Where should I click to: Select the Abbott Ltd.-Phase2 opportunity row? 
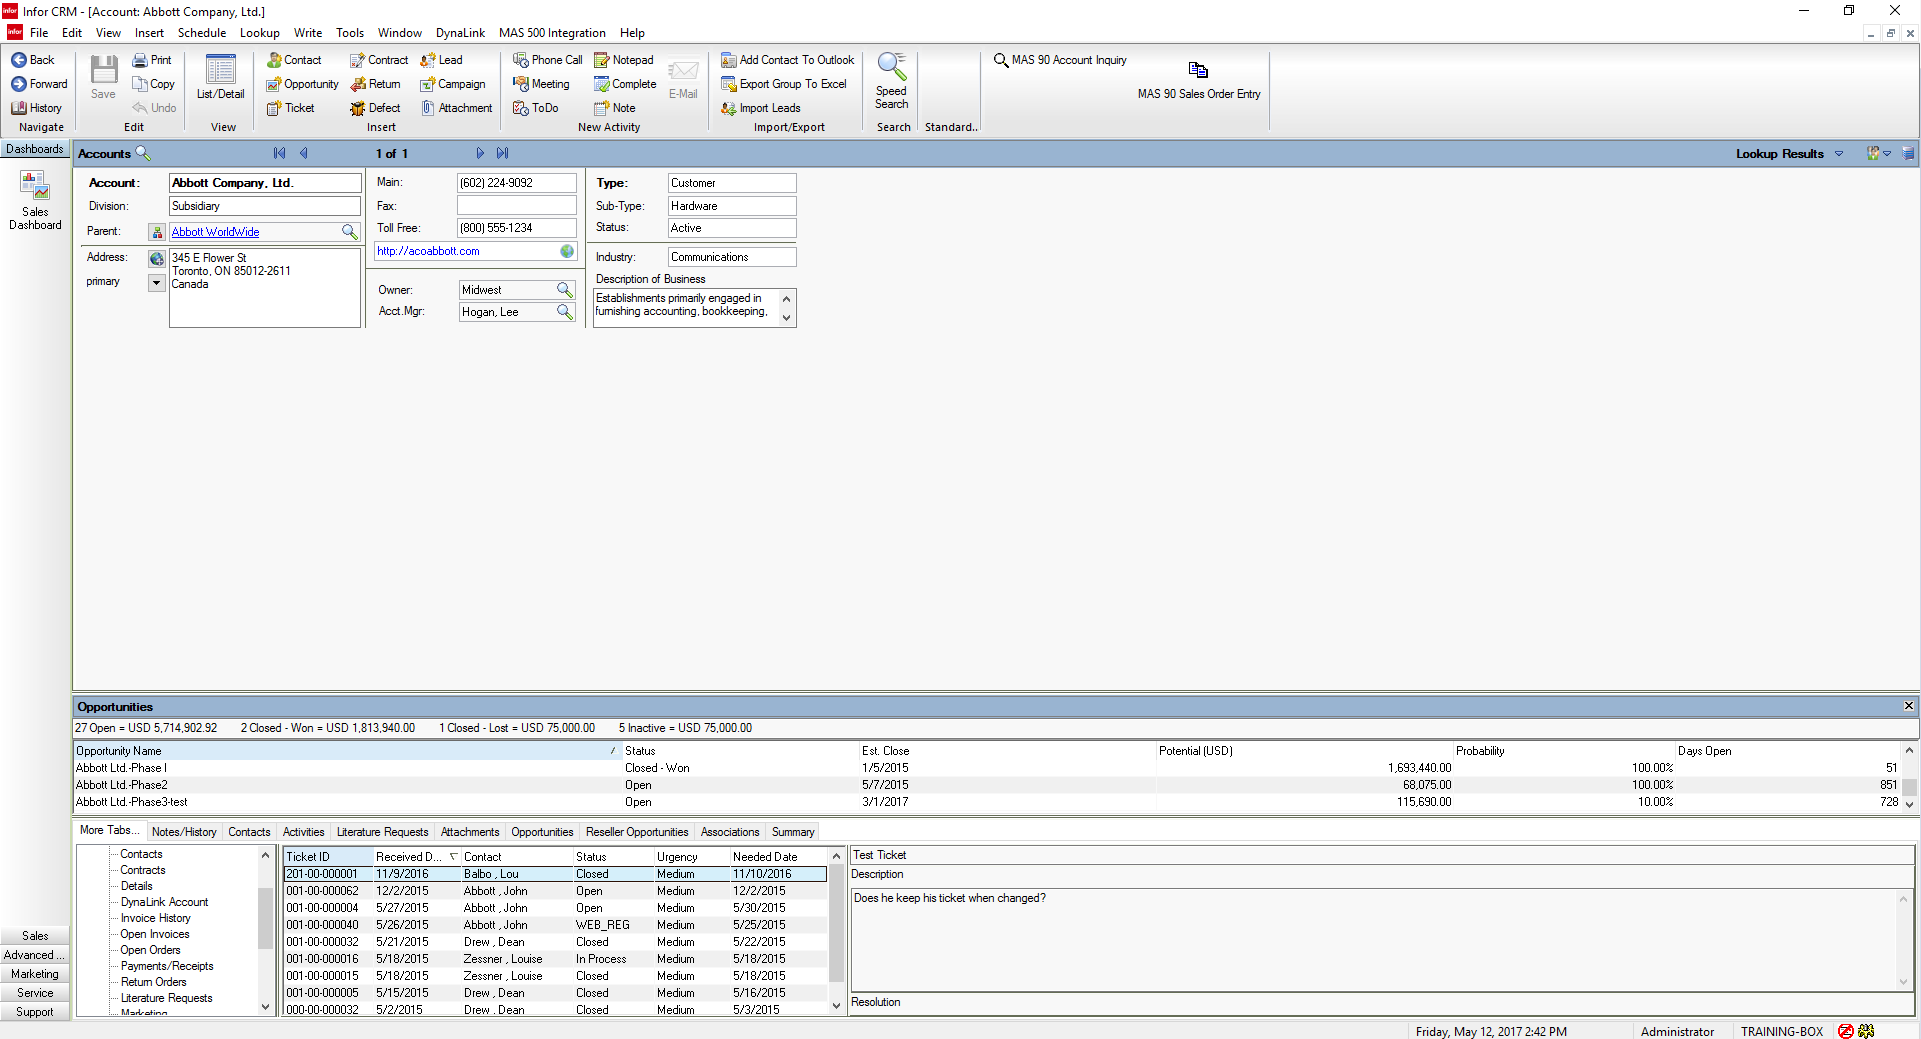click(x=988, y=785)
